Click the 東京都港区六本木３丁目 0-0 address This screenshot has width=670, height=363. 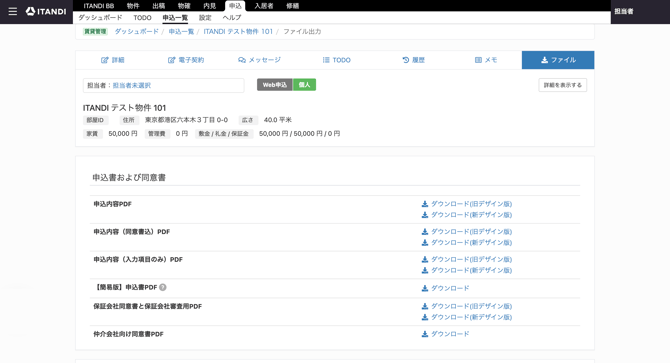pyautogui.click(x=186, y=120)
